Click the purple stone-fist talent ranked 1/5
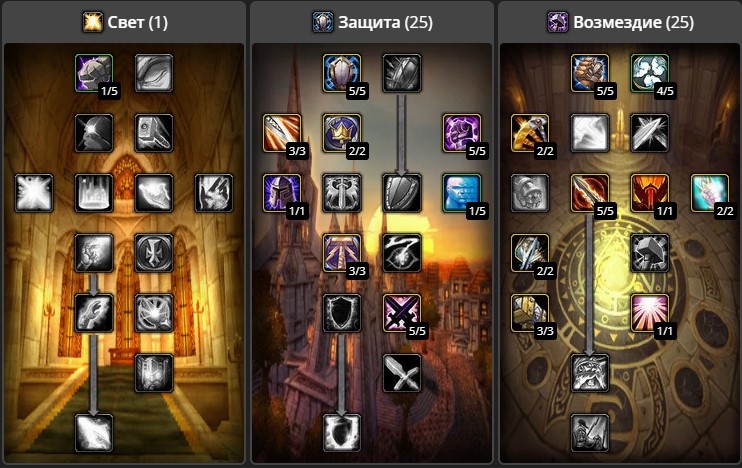 [x=94, y=73]
